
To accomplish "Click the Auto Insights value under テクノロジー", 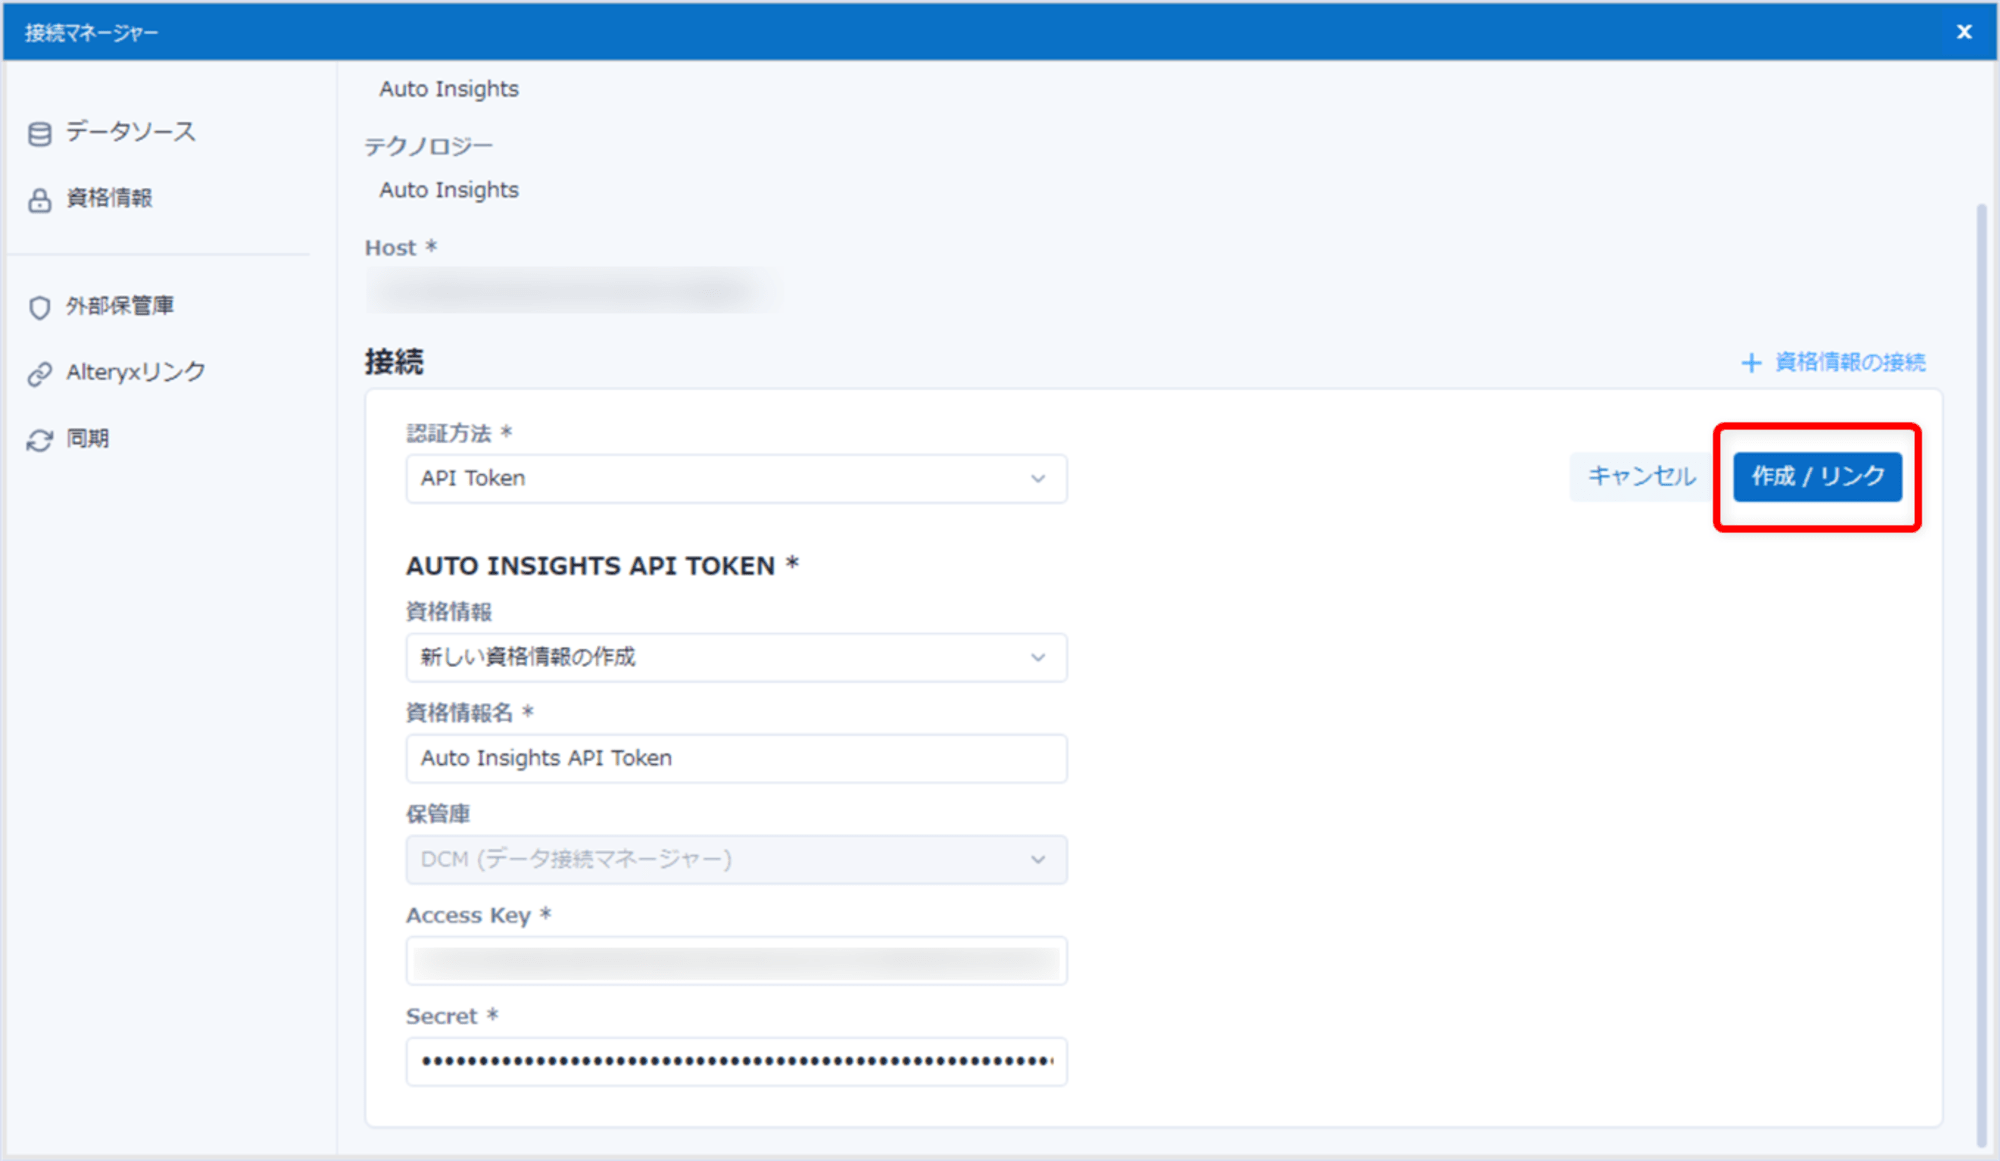I will pos(449,190).
